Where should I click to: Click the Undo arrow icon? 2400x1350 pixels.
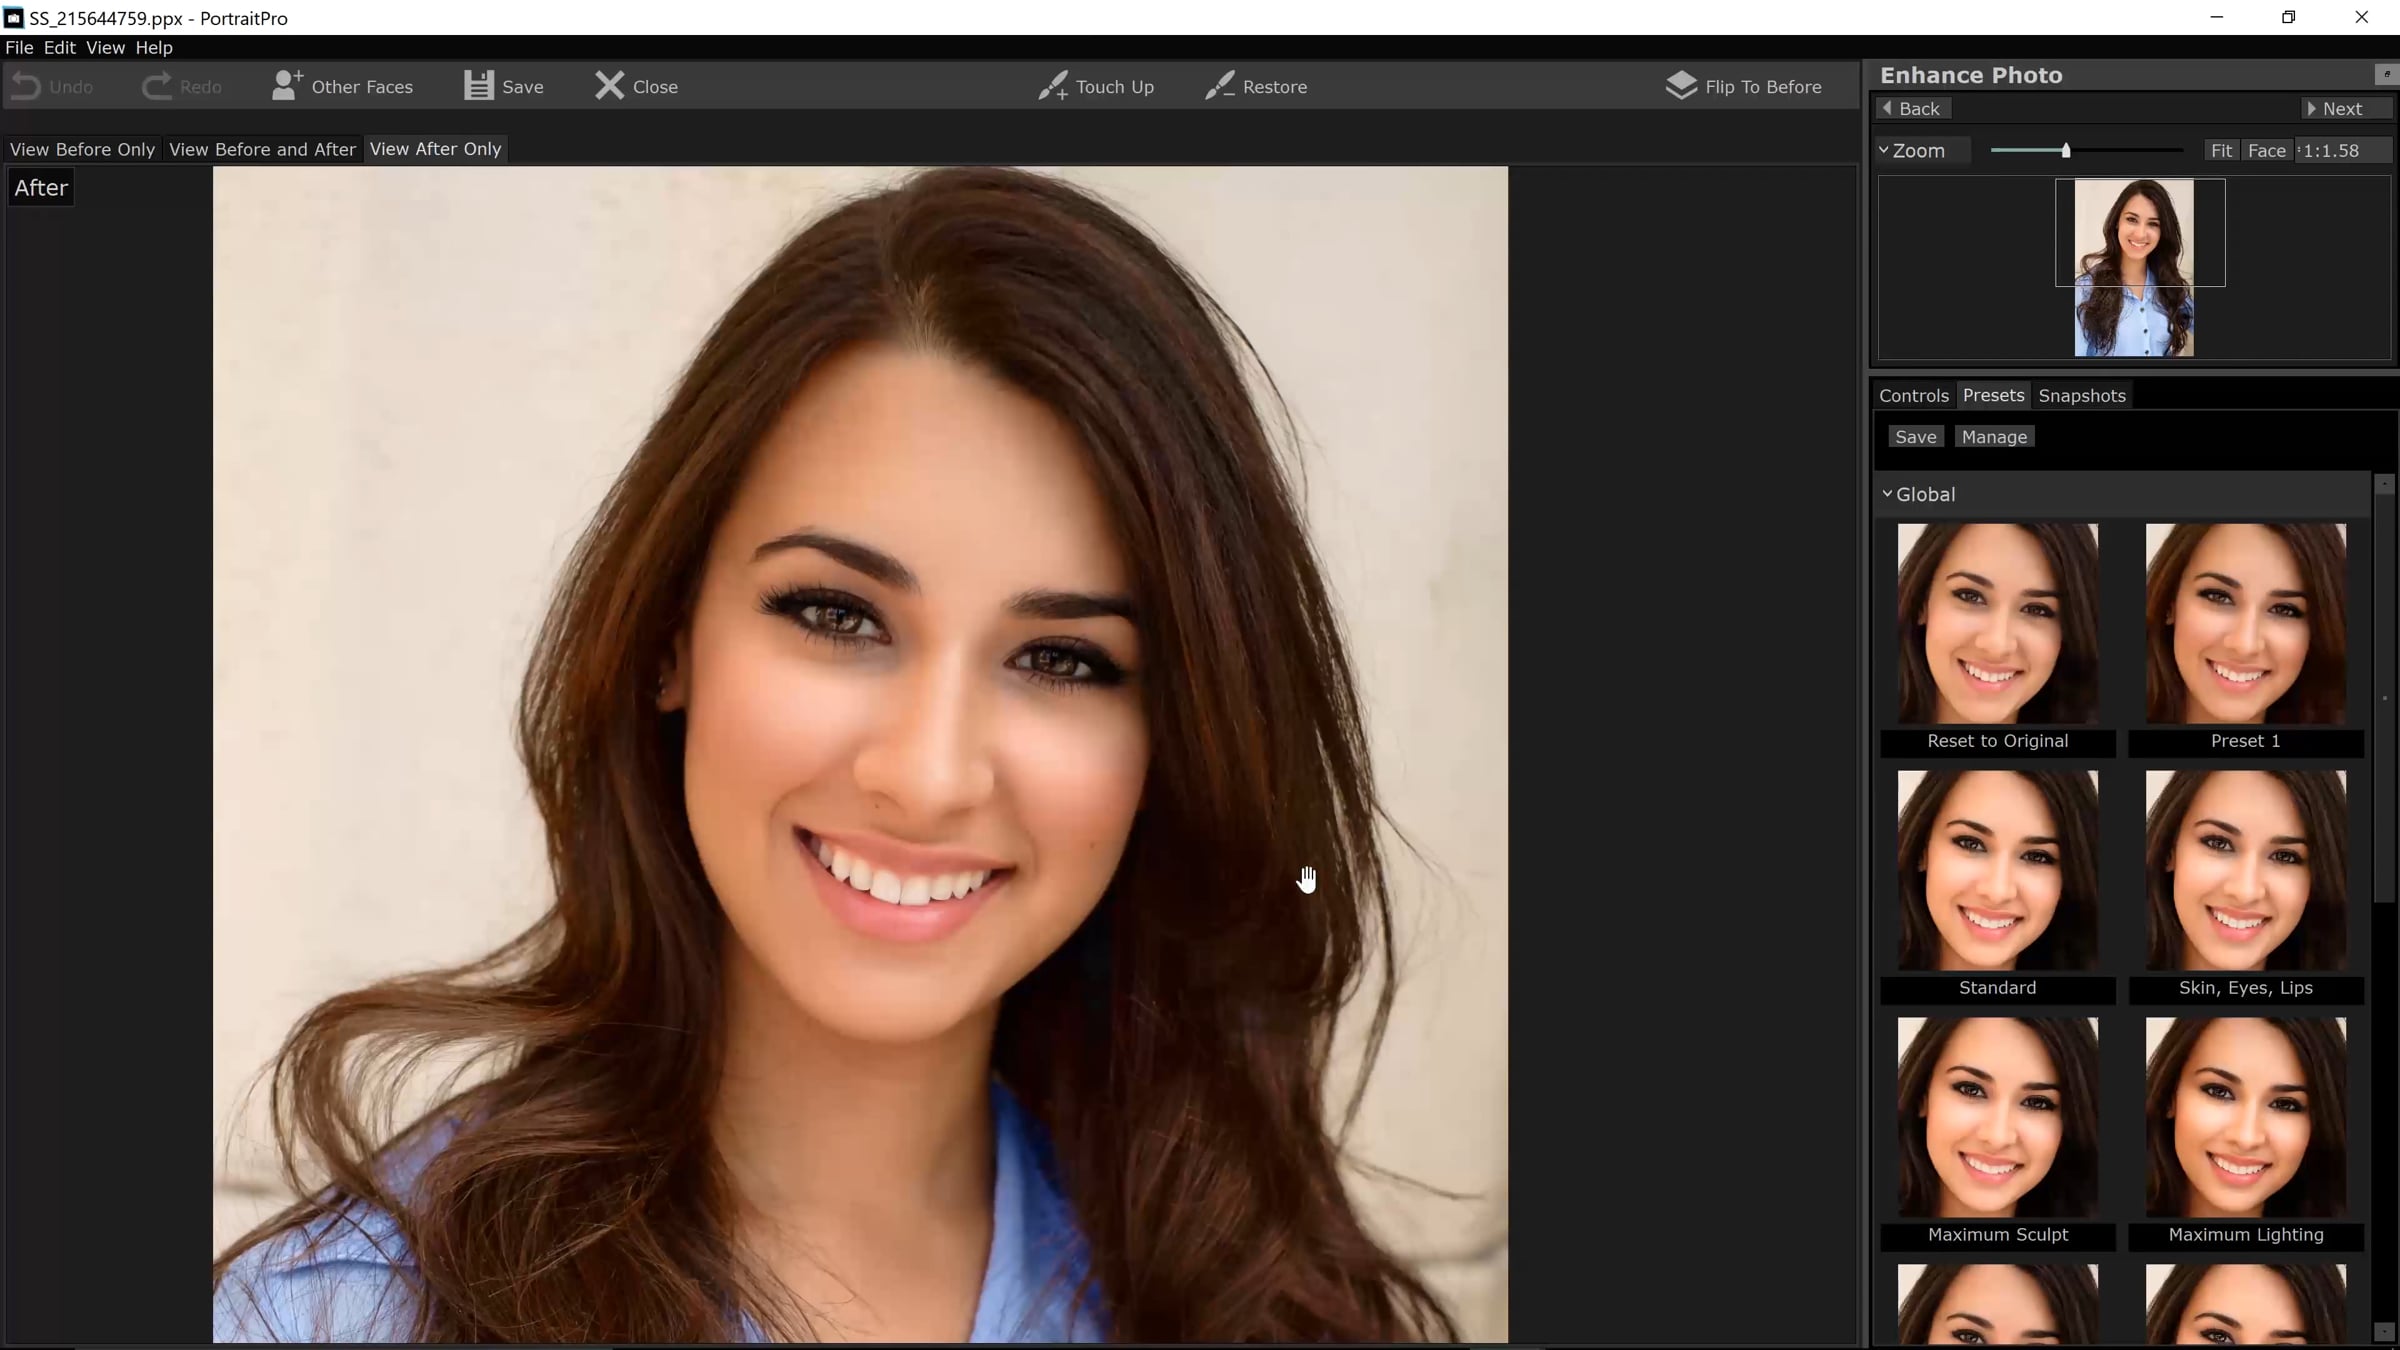pyautogui.click(x=26, y=87)
